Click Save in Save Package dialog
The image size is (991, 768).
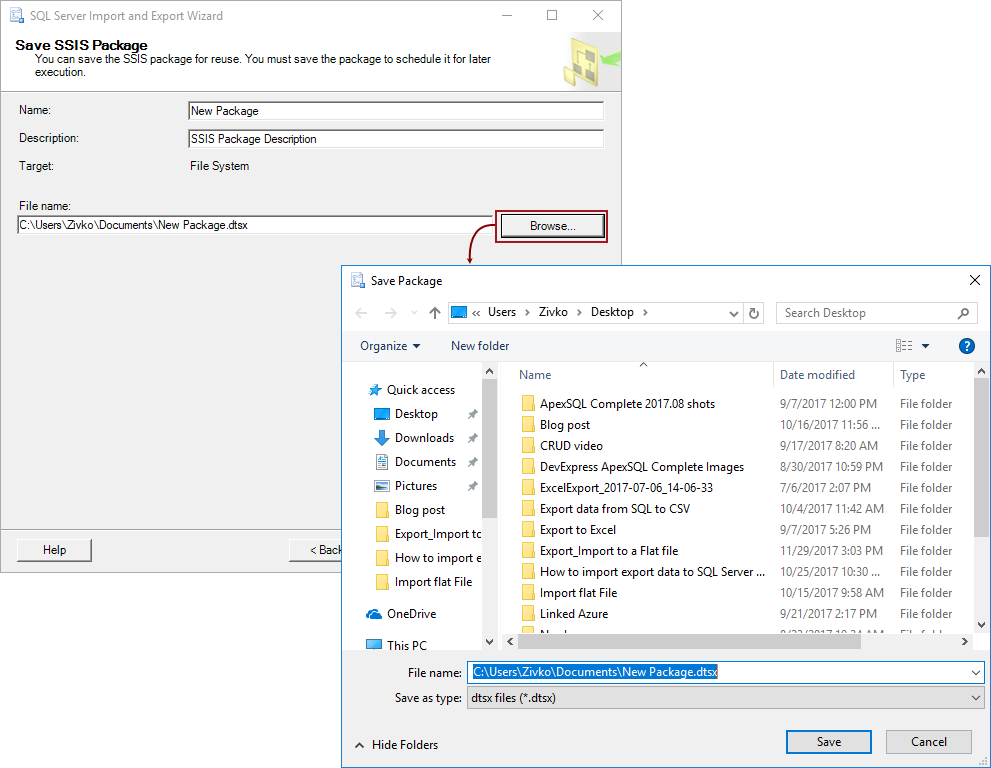[x=829, y=741]
